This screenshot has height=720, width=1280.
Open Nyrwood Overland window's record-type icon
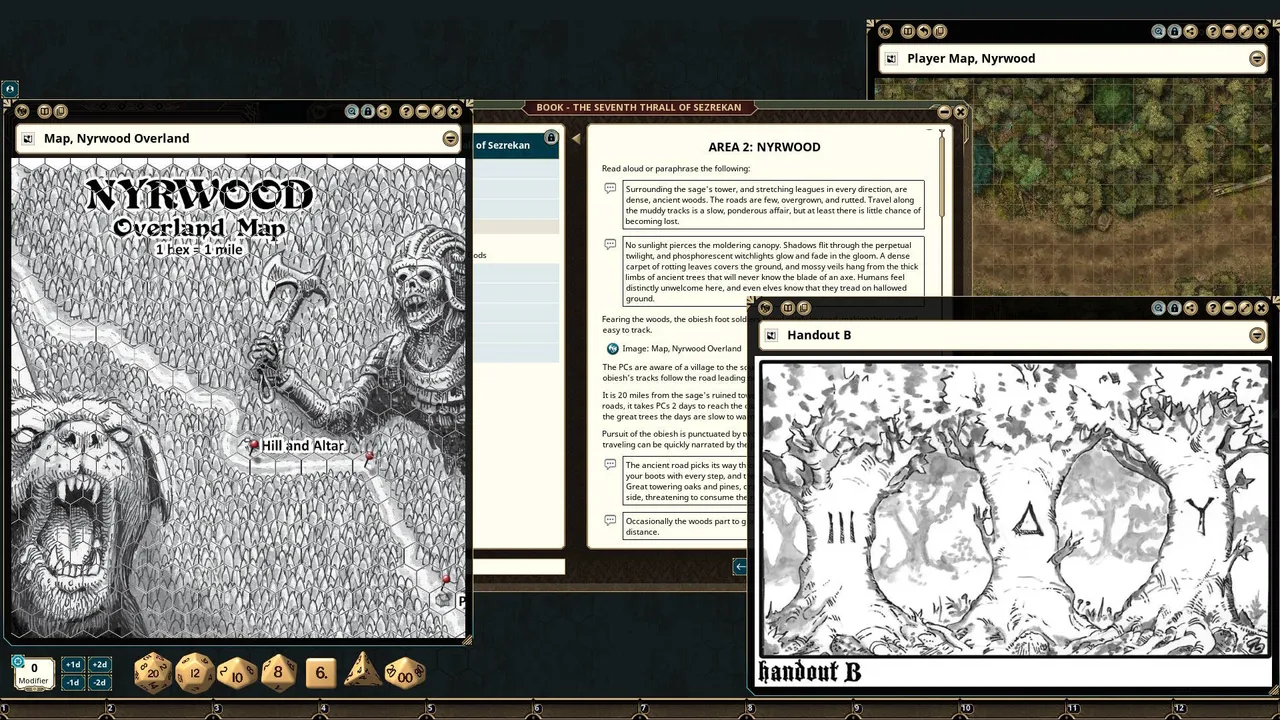tap(22, 112)
